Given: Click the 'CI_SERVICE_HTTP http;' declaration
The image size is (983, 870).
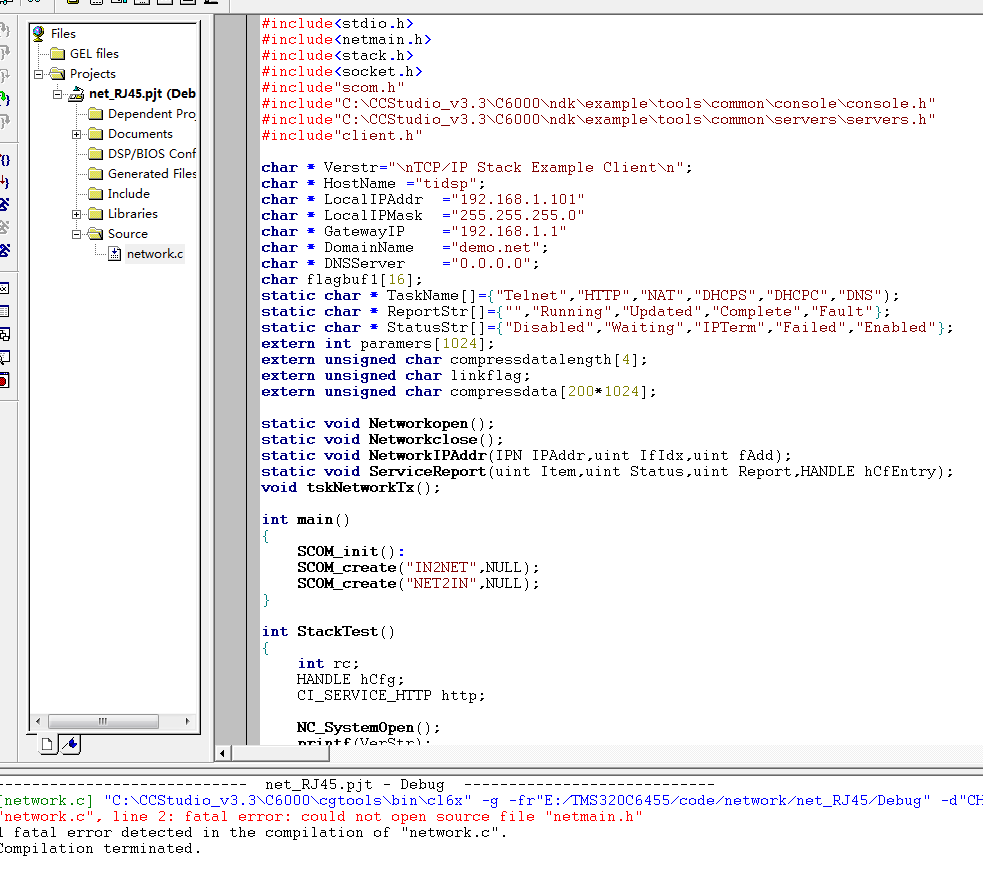Looking at the screenshot, I should [x=391, y=696].
